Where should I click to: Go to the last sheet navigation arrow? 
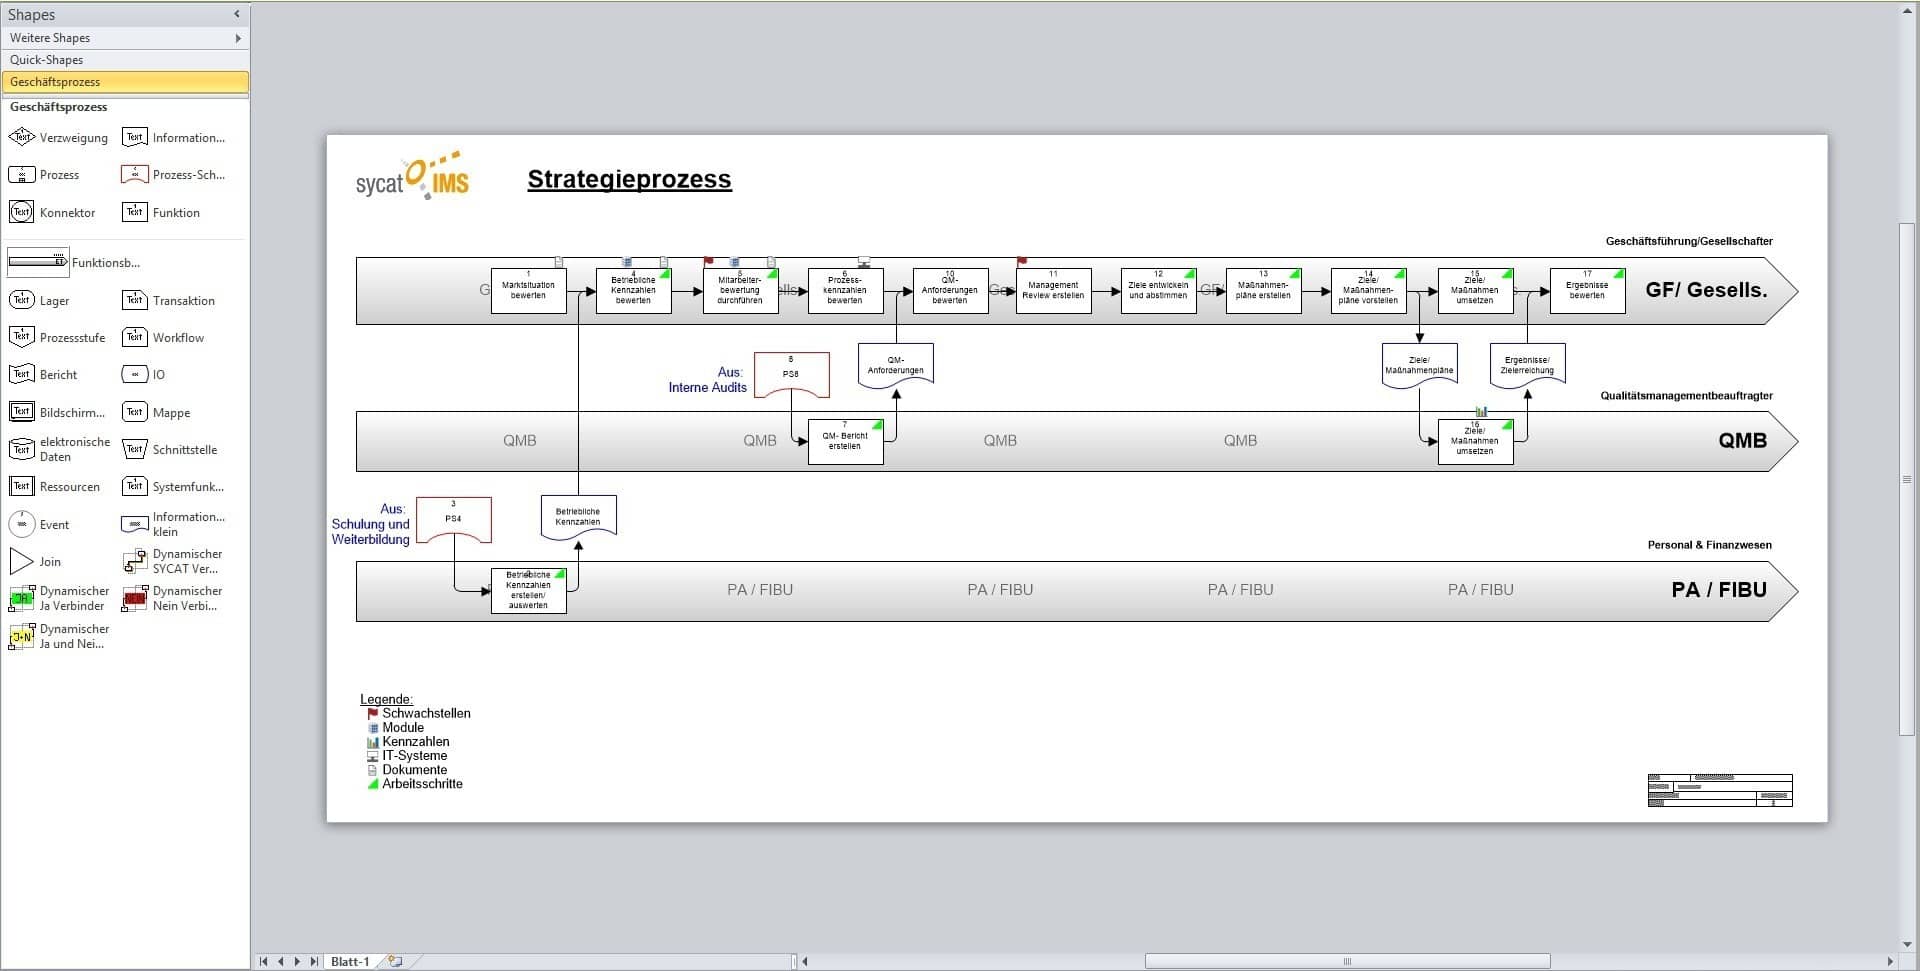(x=314, y=961)
